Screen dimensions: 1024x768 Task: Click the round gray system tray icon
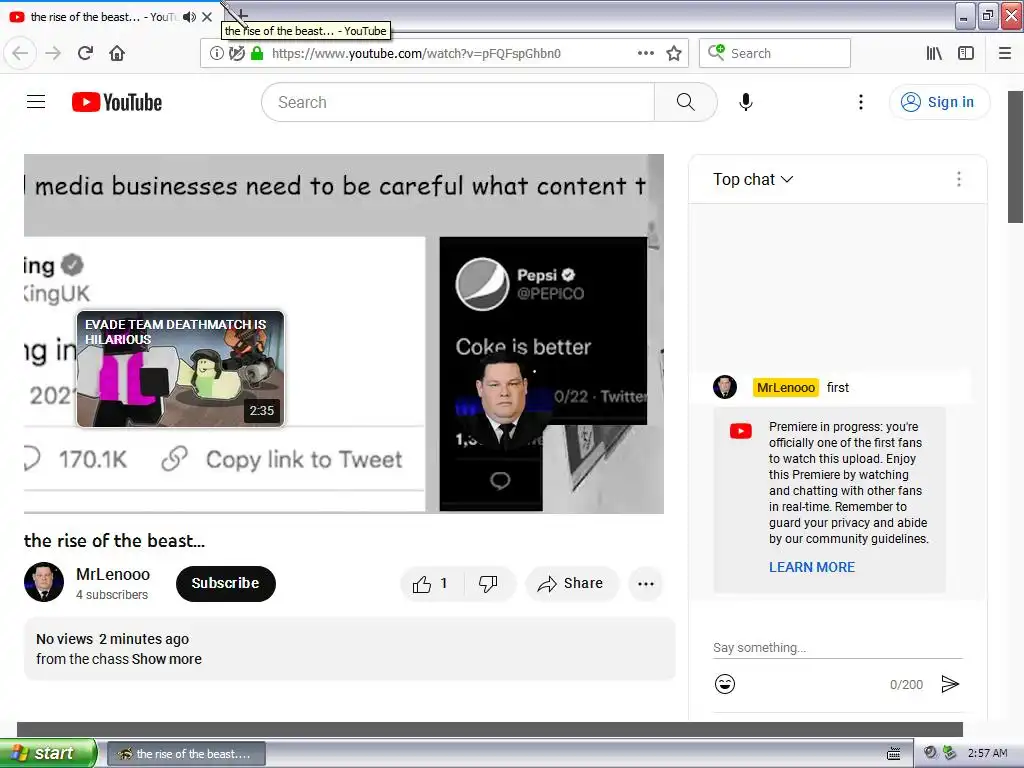point(930,753)
